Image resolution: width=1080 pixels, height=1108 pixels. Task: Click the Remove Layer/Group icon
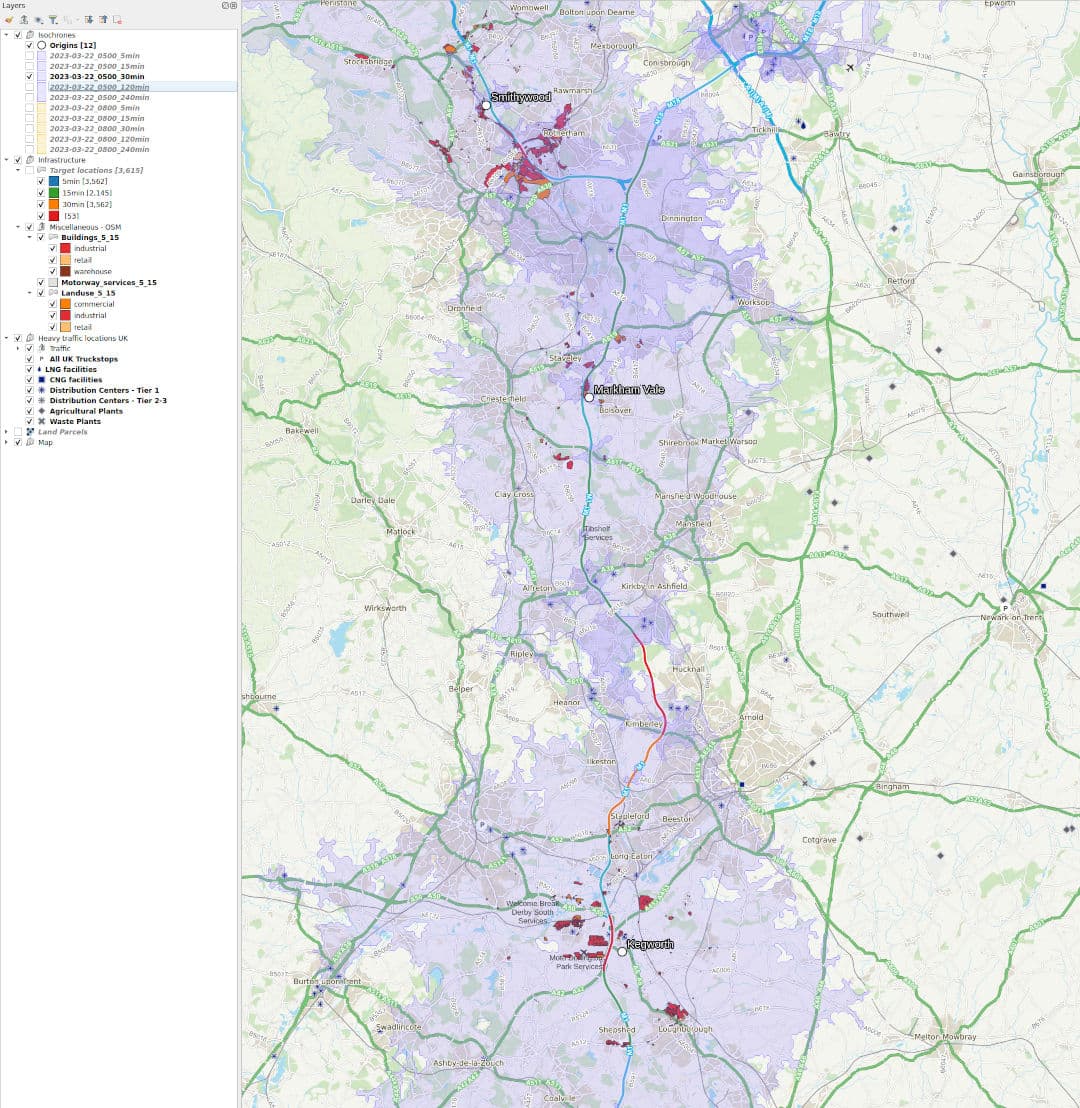[117, 20]
